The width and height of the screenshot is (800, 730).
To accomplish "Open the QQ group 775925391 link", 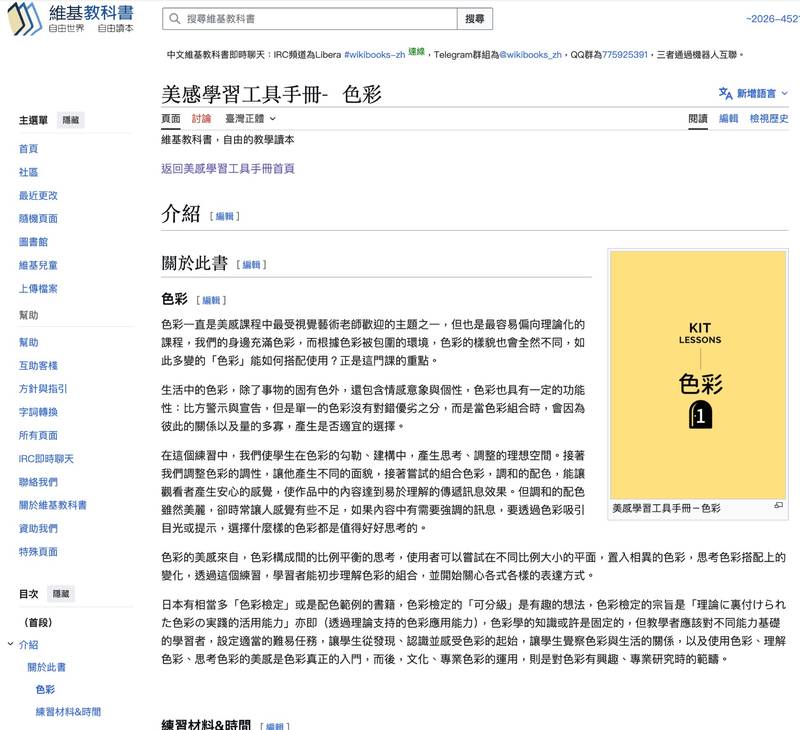I will click(624, 55).
